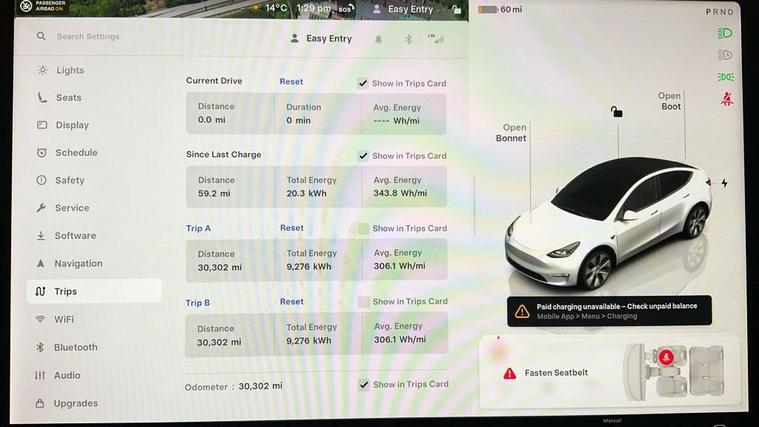
Task: Tap Open Boot label
Action: click(669, 101)
